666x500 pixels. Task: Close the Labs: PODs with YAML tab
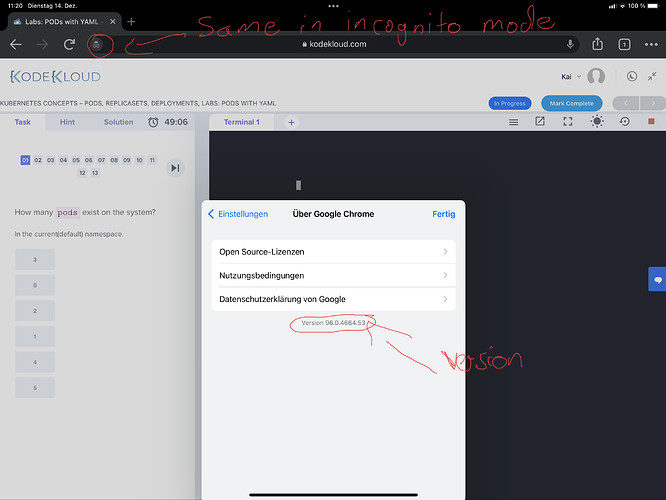click(x=113, y=22)
